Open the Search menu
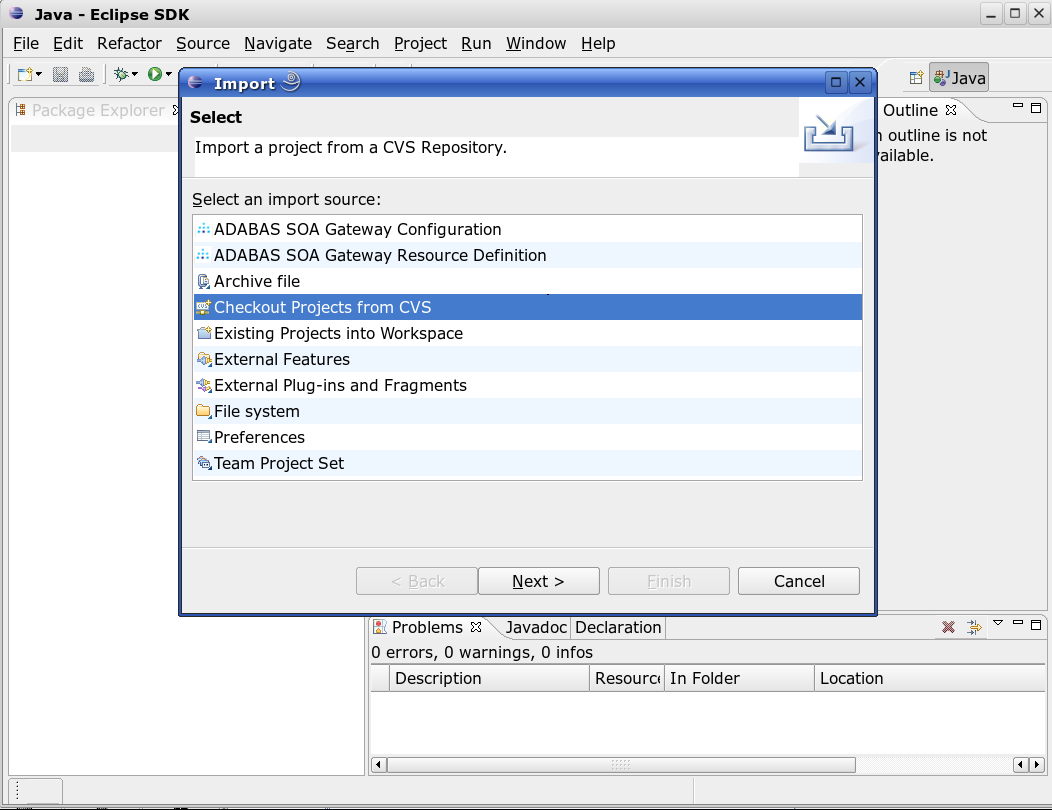This screenshot has height=810, width=1052. pos(353,44)
